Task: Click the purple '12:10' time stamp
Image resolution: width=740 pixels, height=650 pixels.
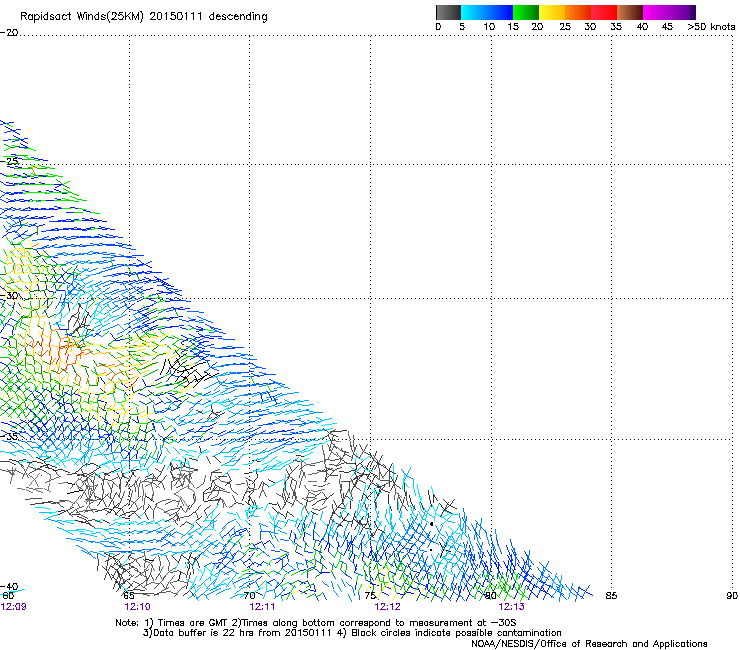Action: pyautogui.click(x=137, y=607)
